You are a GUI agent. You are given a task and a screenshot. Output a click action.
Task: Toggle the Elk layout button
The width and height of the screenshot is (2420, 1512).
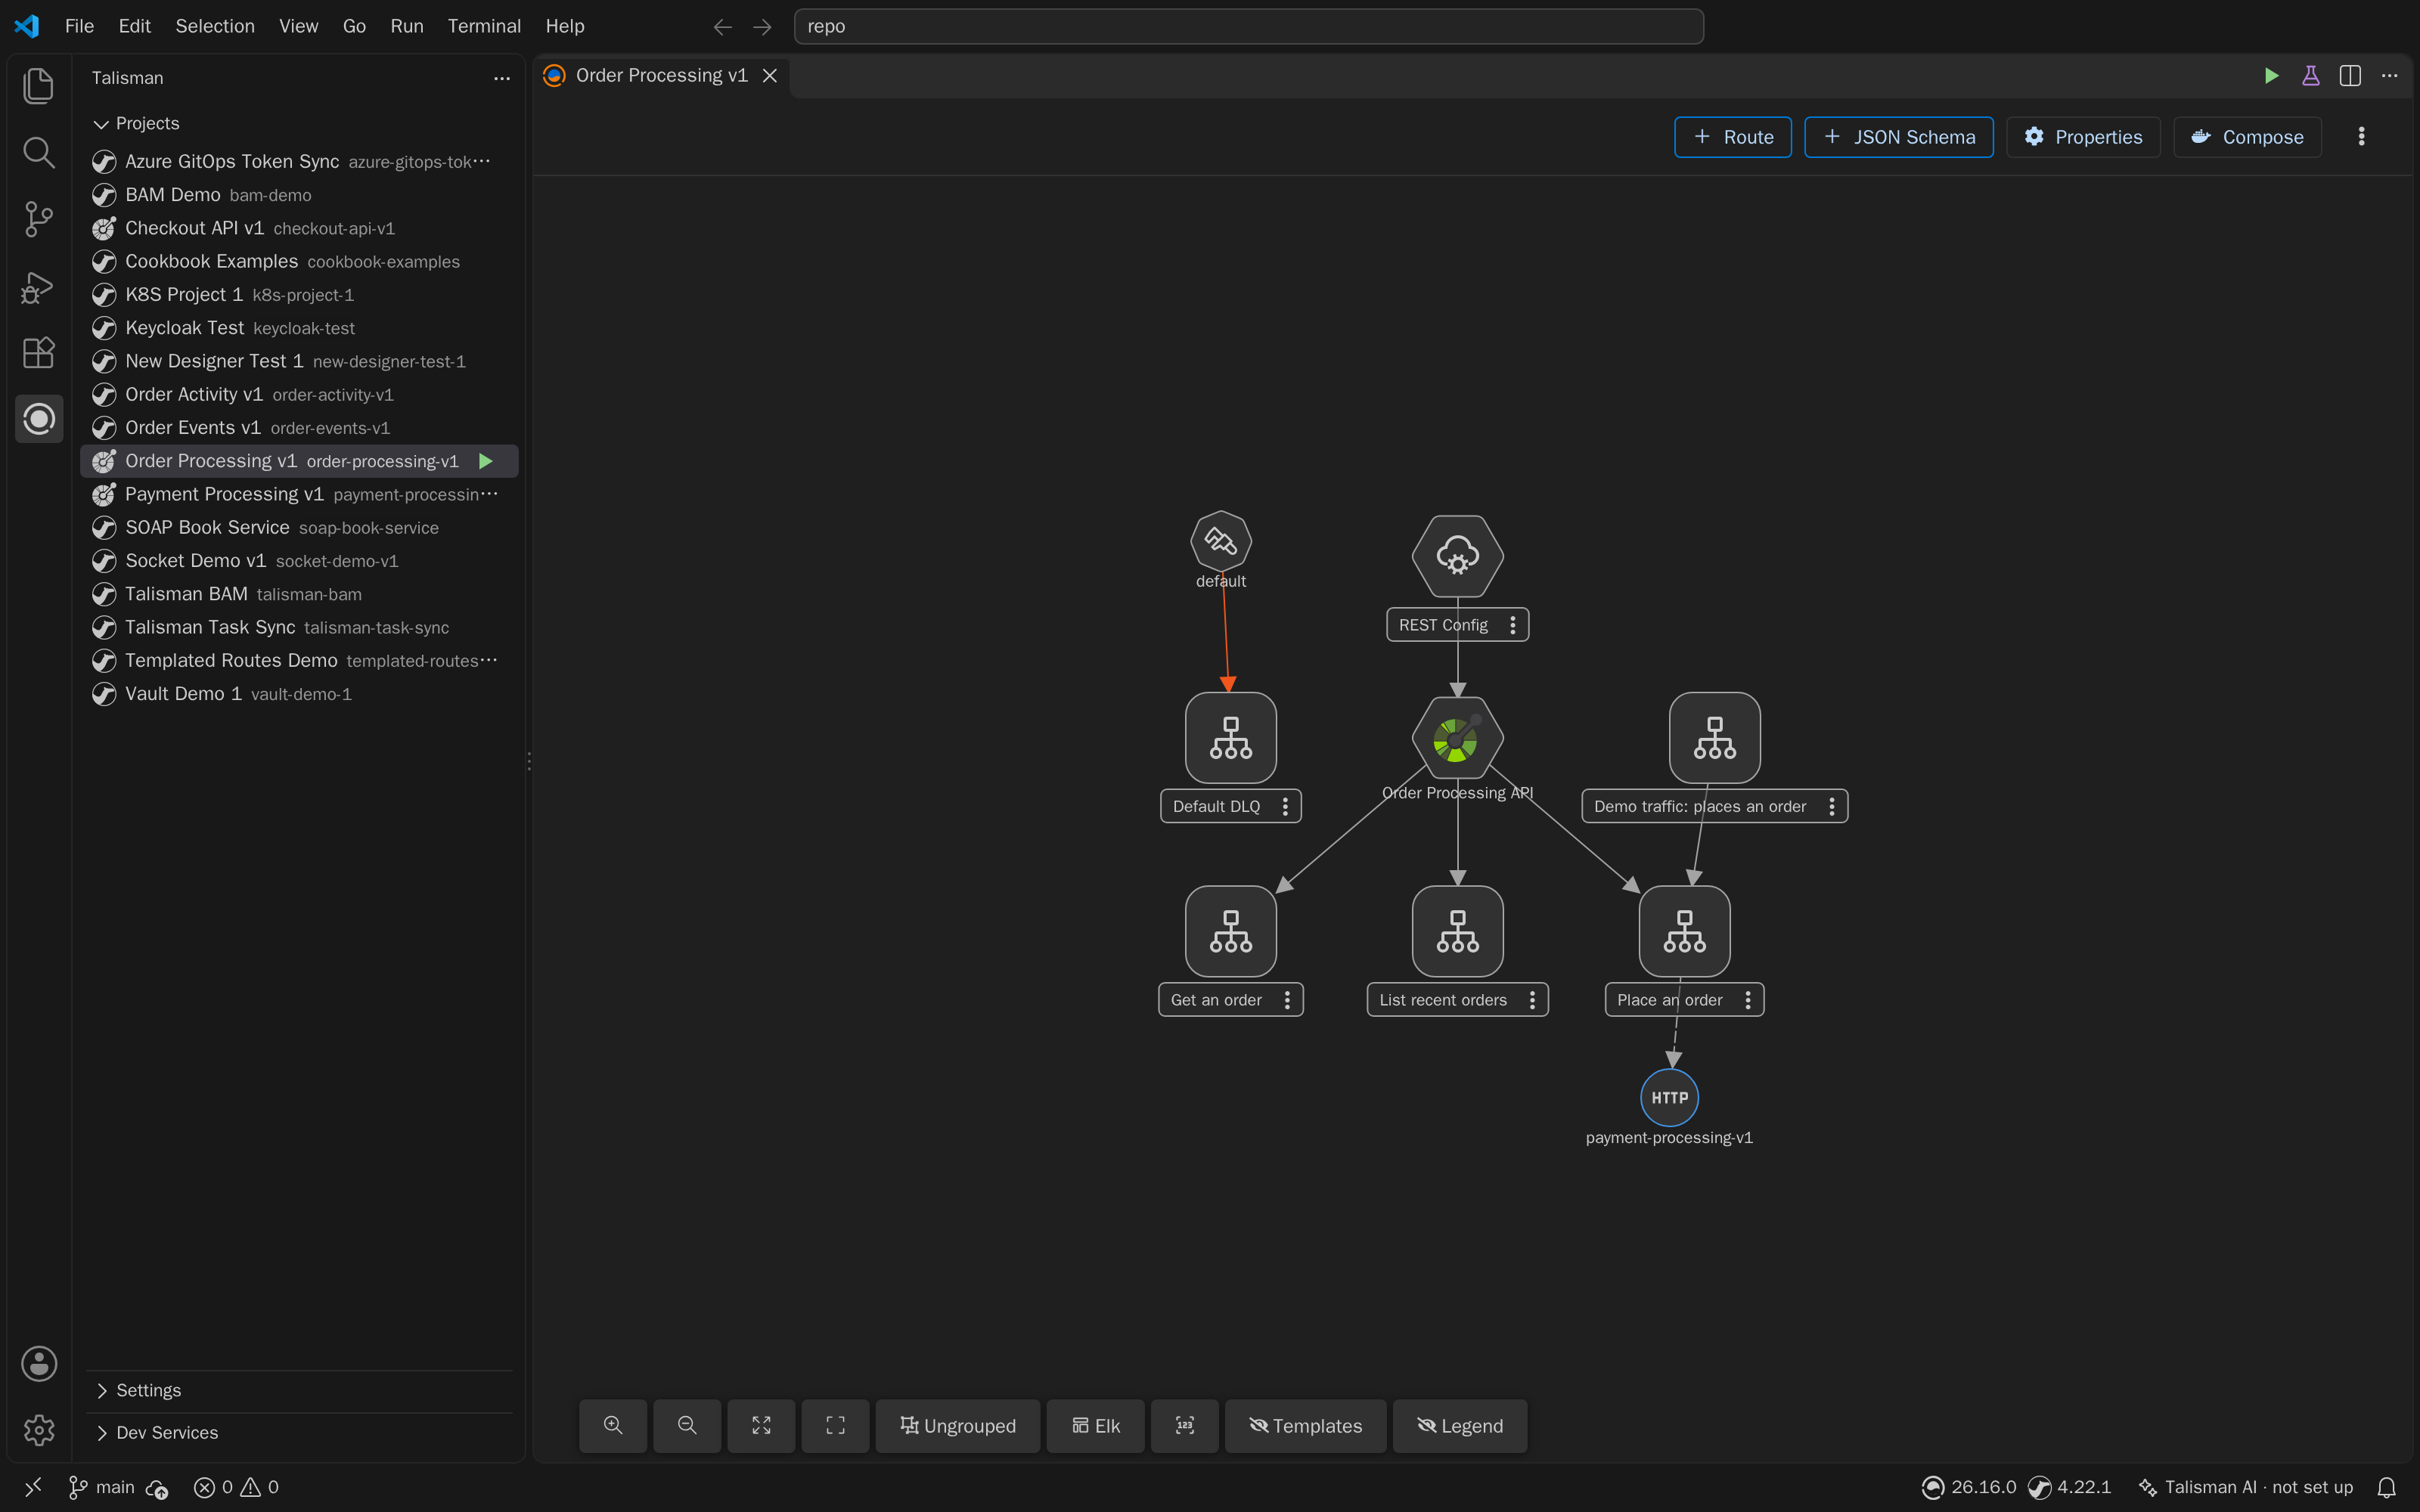[1095, 1425]
